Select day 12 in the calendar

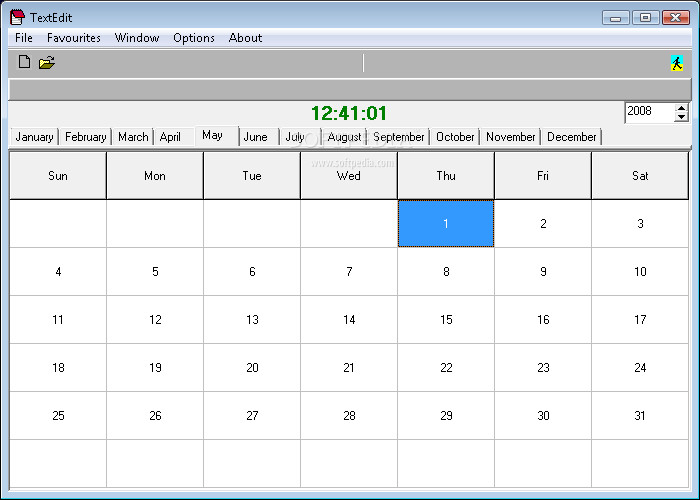coord(155,320)
